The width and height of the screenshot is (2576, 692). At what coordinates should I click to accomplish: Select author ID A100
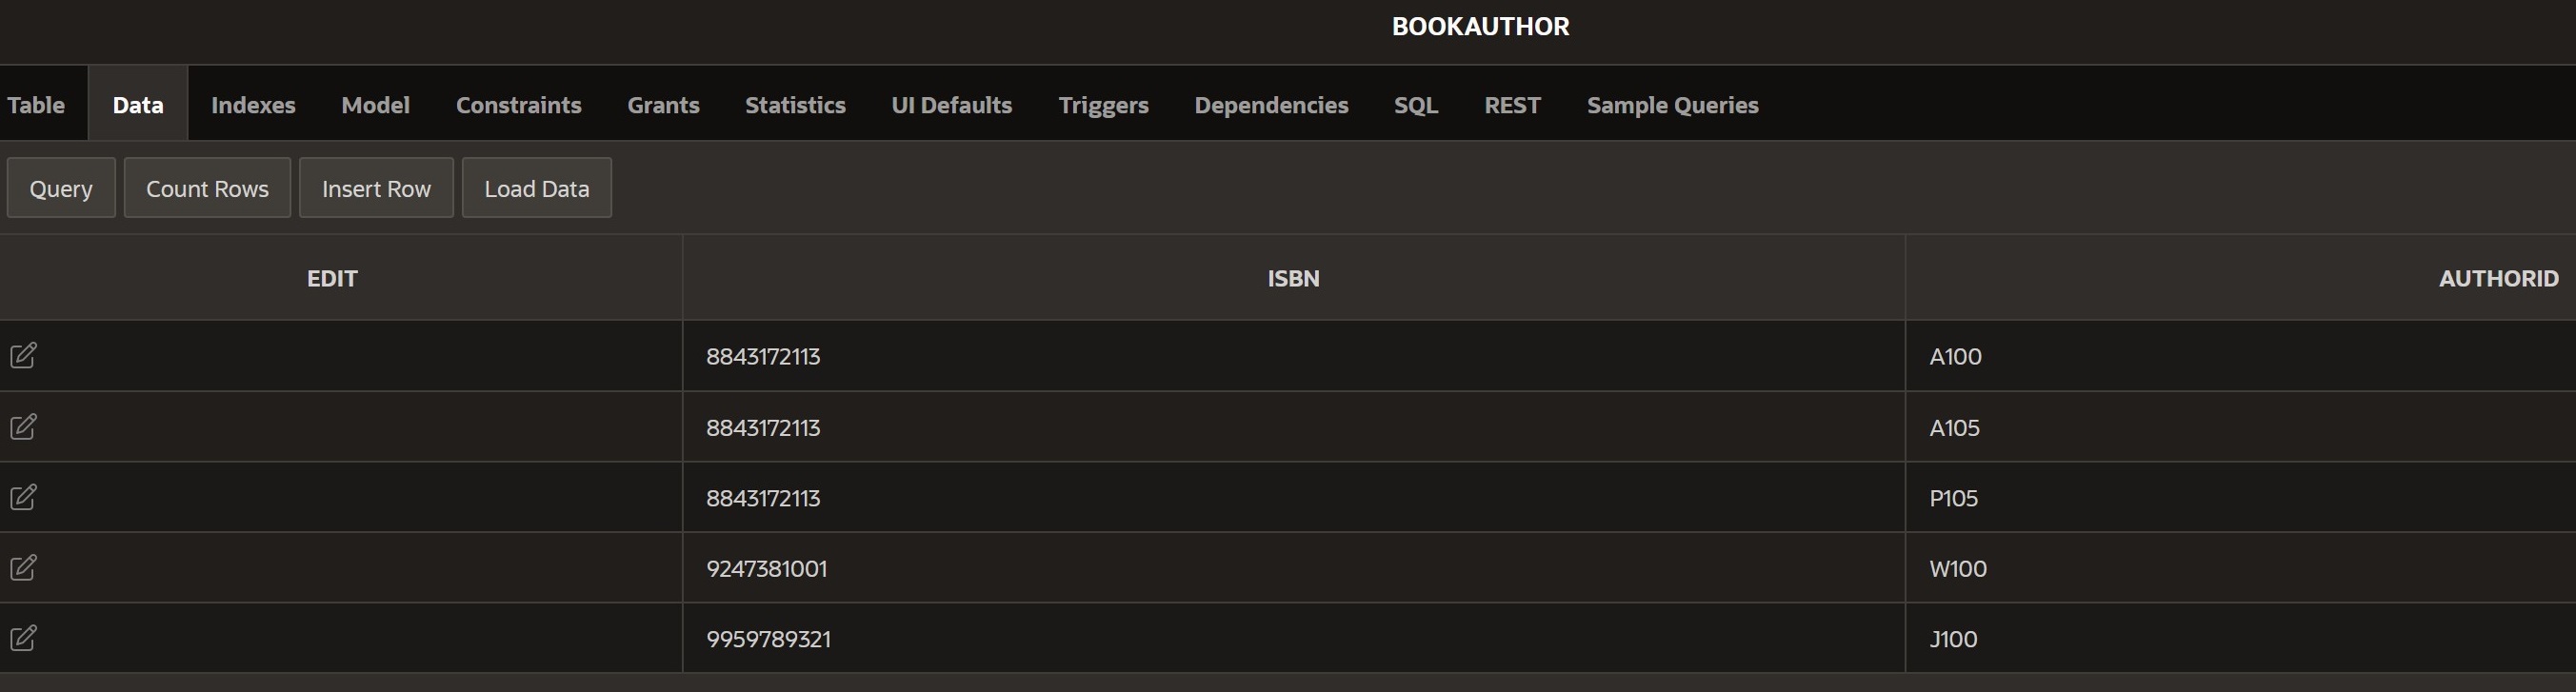pyautogui.click(x=1955, y=356)
